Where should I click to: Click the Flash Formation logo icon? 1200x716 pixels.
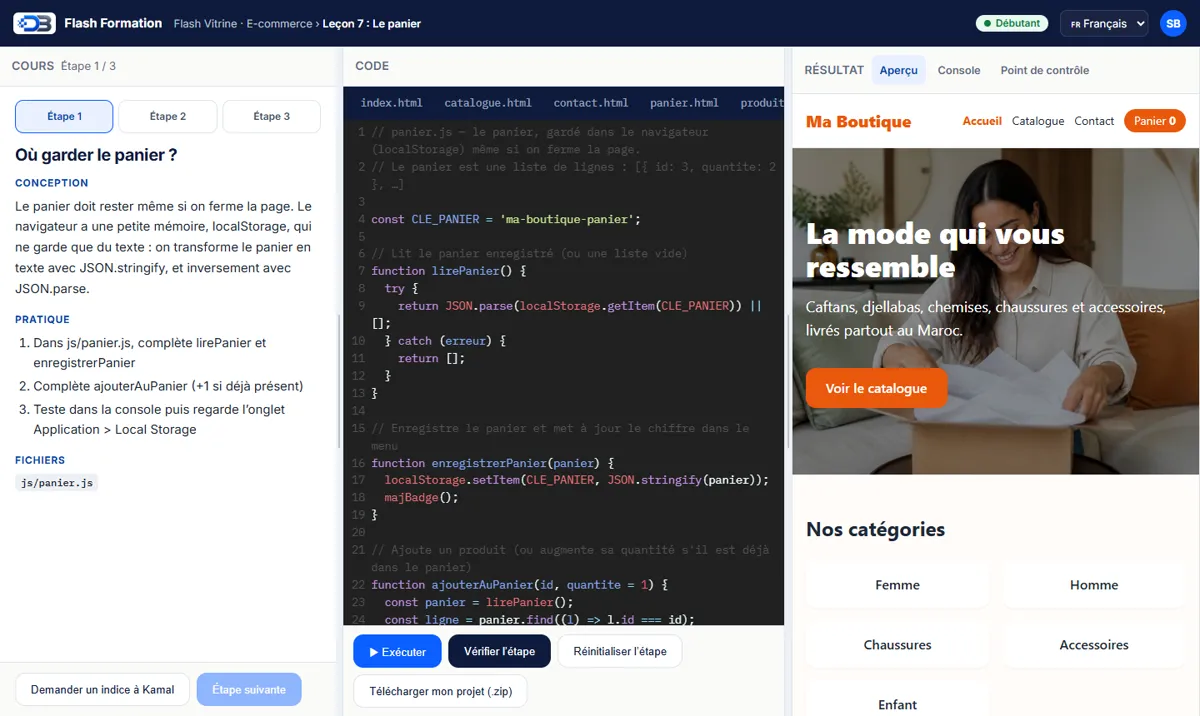tap(34, 23)
